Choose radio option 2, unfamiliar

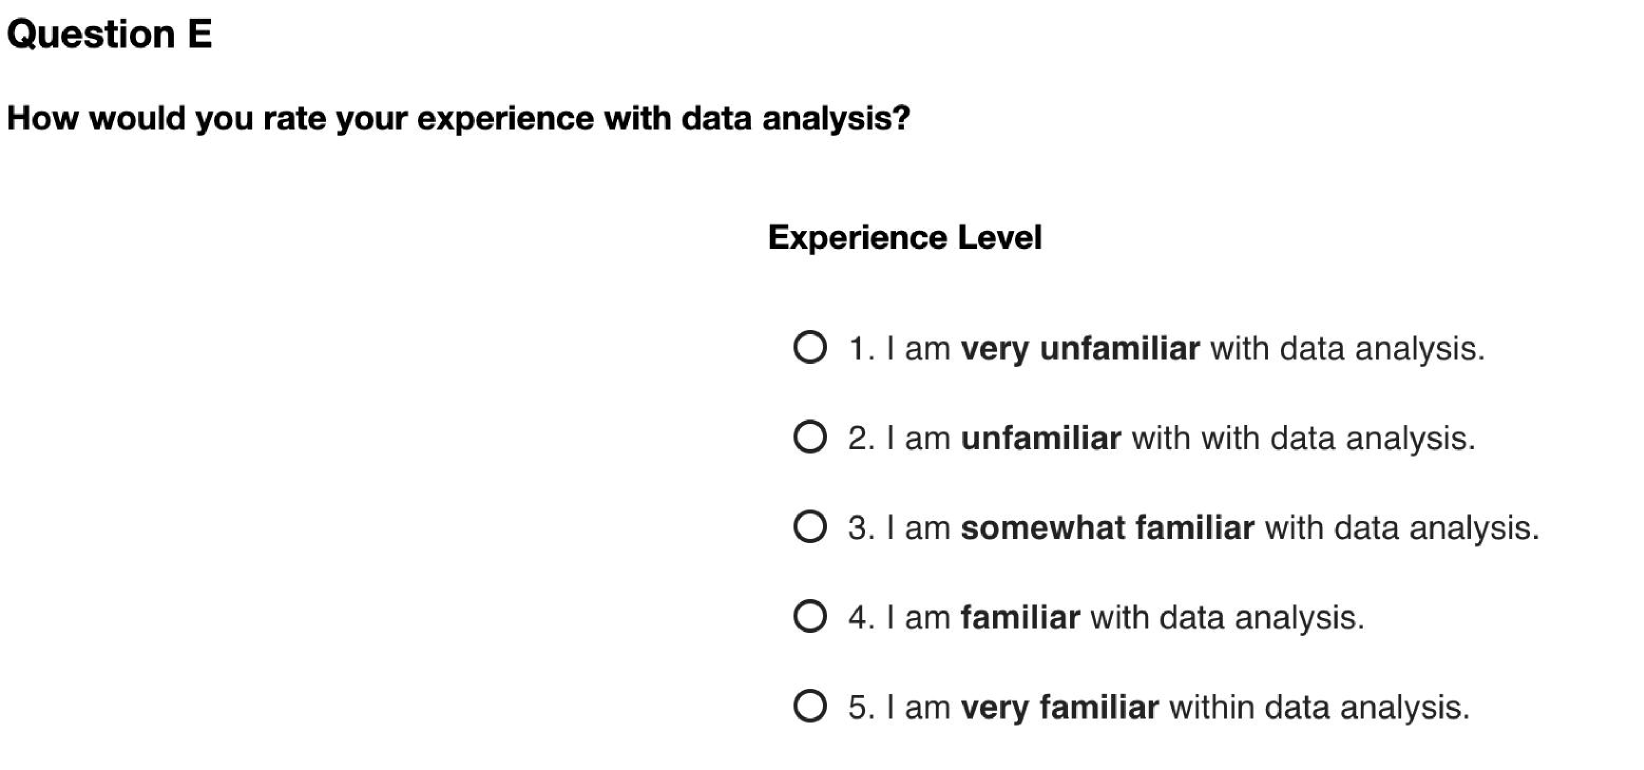click(x=809, y=438)
